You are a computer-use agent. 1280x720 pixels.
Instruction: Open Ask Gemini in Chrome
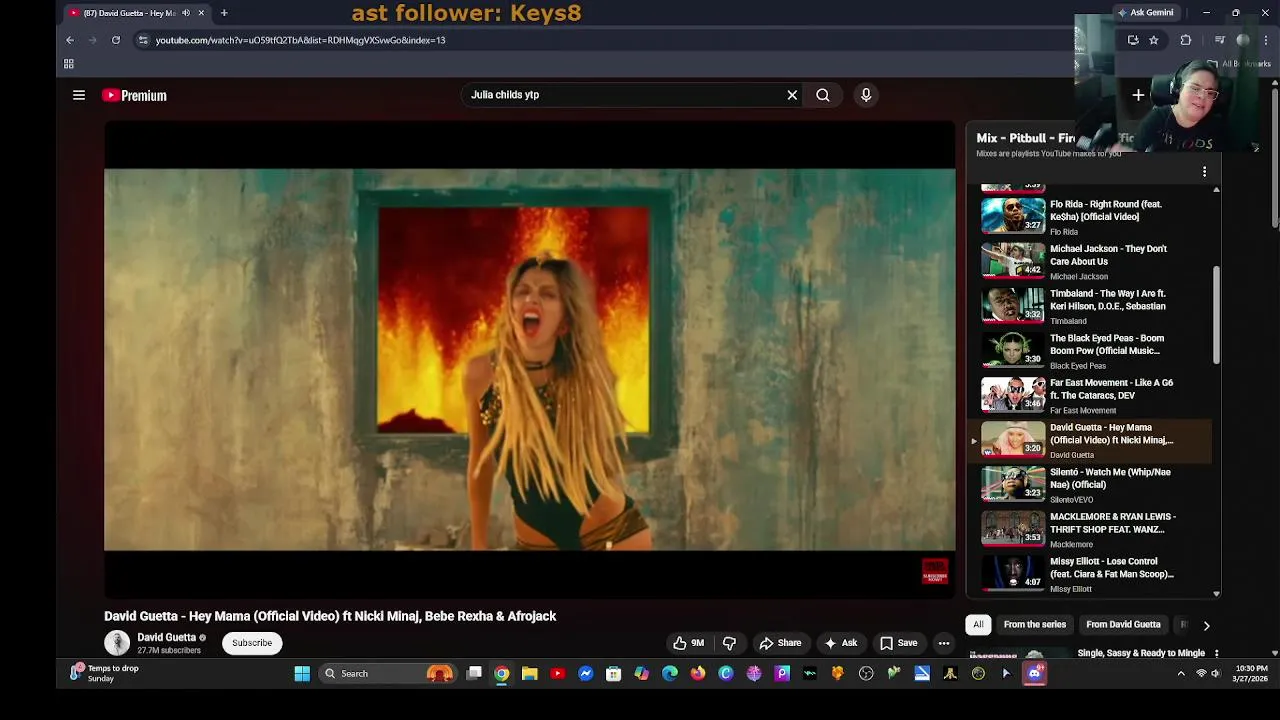pyautogui.click(x=1146, y=13)
